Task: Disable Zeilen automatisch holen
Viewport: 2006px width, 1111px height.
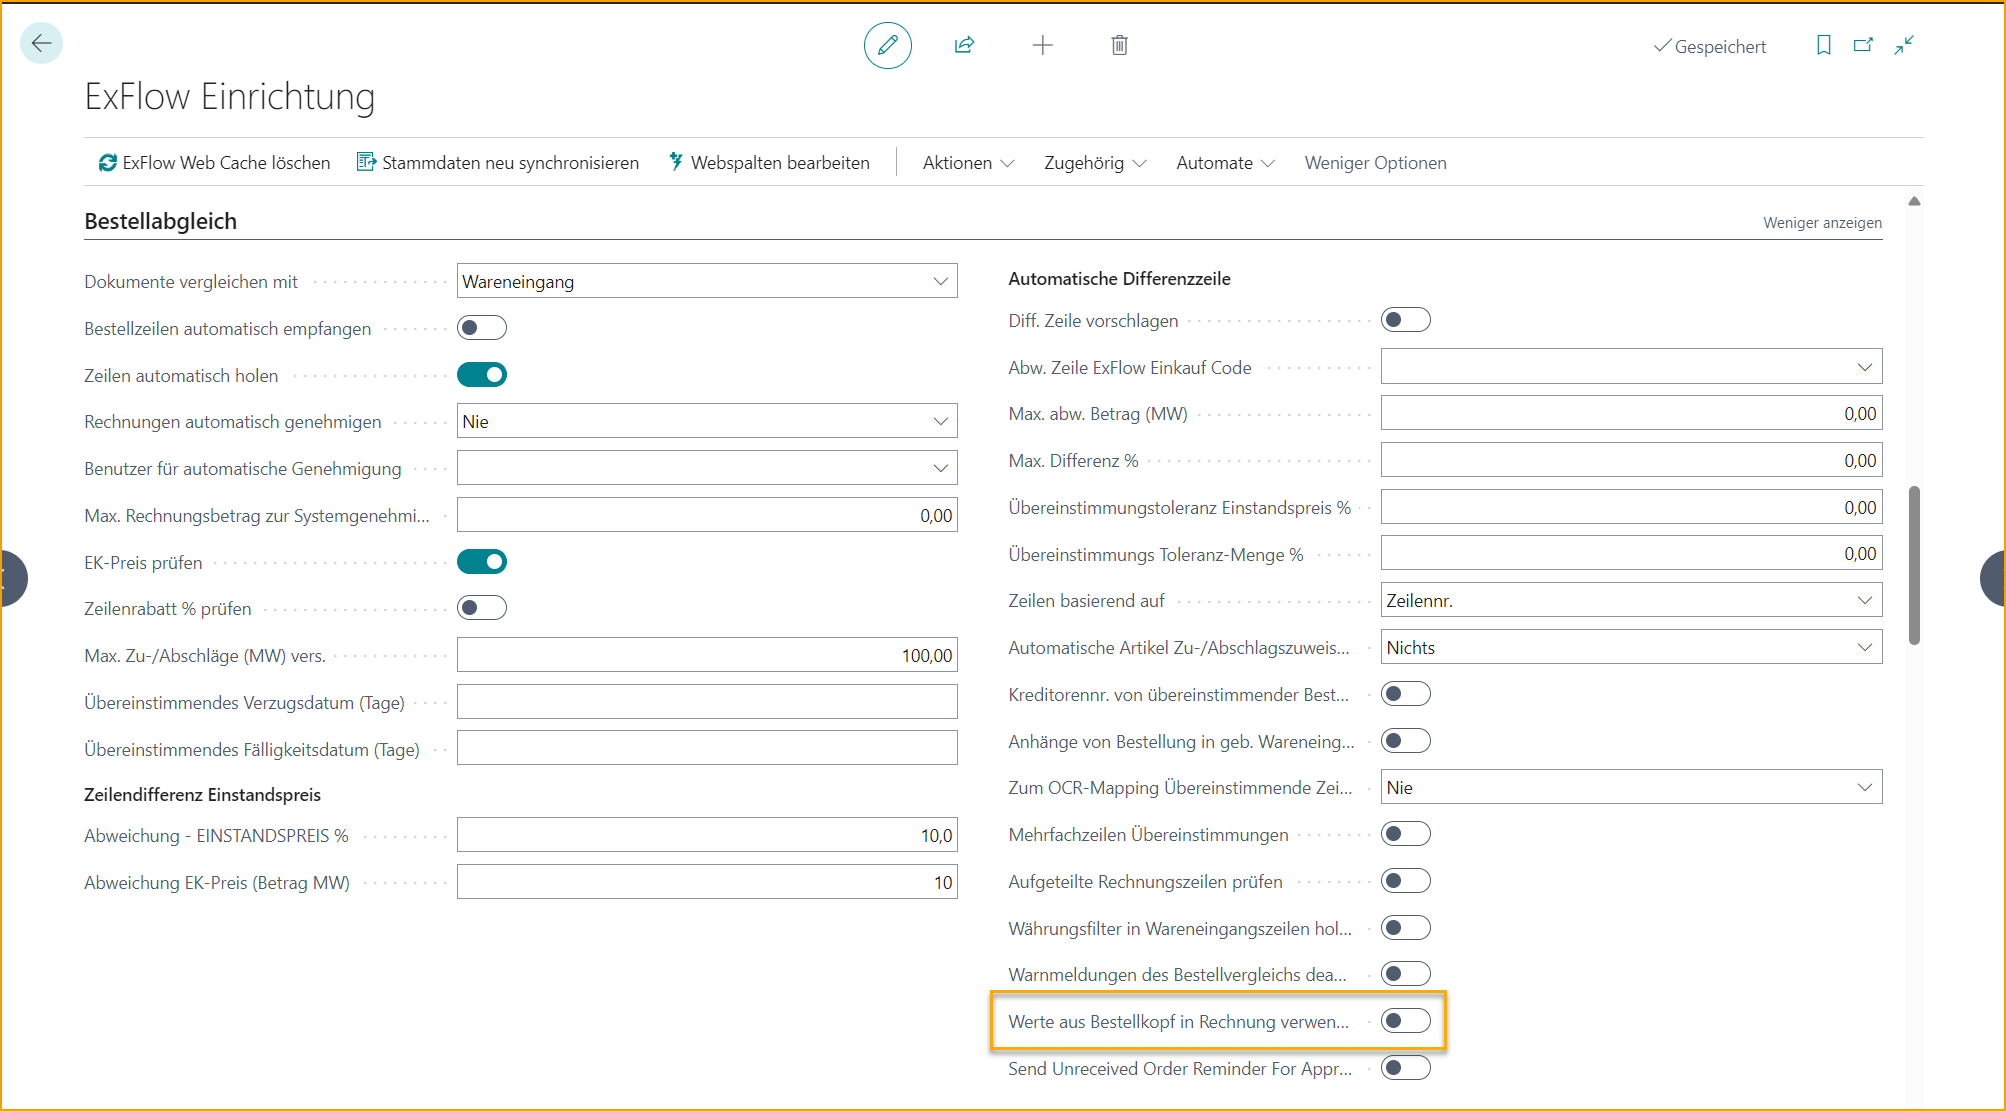Action: click(482, 375)
